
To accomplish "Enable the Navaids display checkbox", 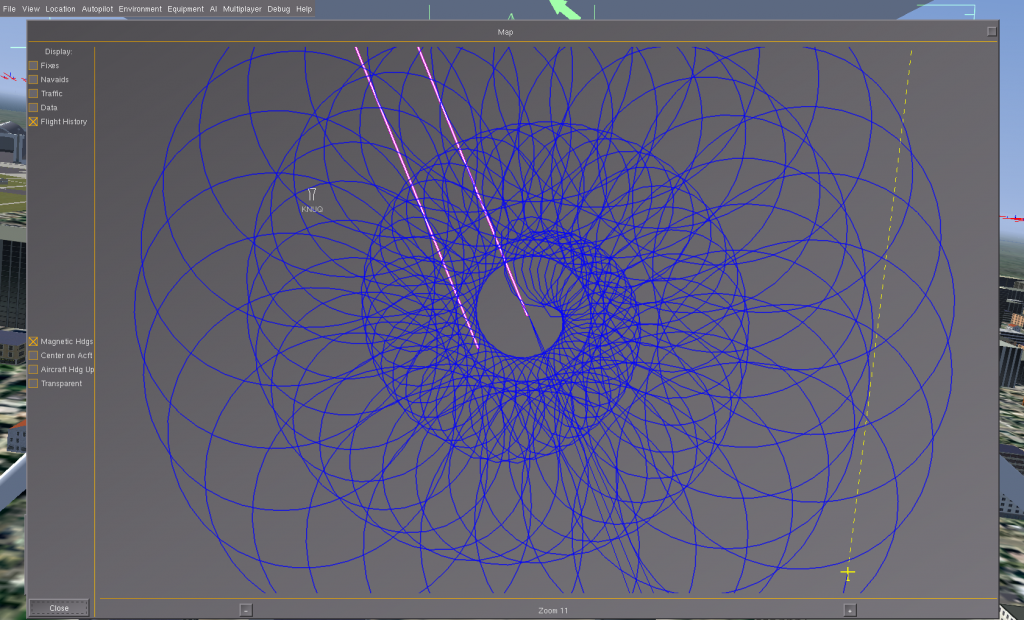I will pyautogui.click(x=33, y=80).
